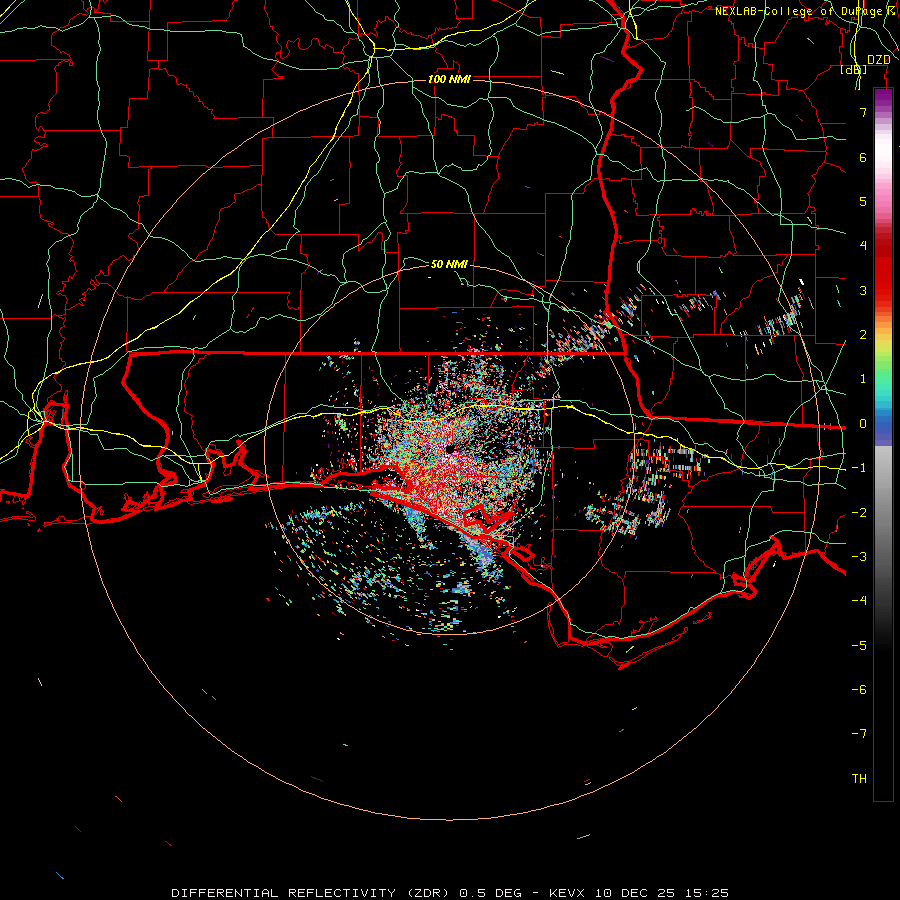Select the -7 value on the scale

(859, 734)
